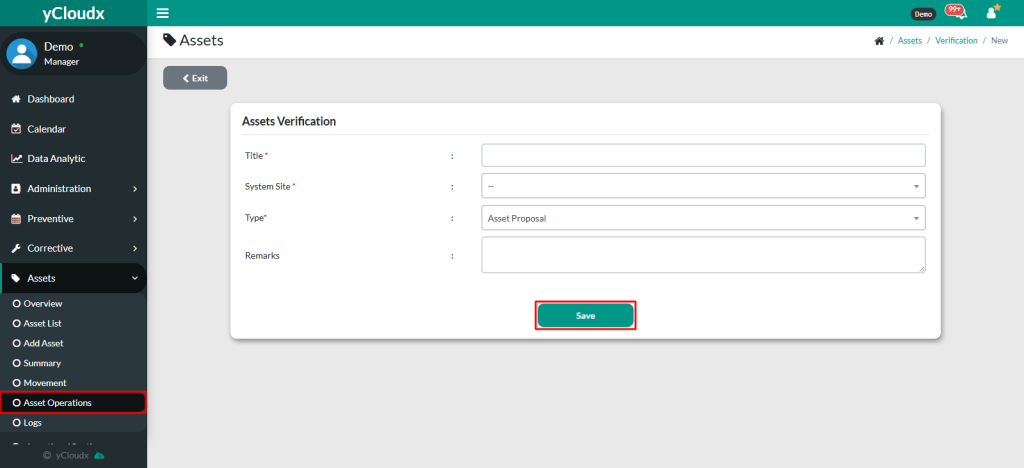1024x468 pixels.
Task: Go to Data Analytic page
Action: click(55, 158)
